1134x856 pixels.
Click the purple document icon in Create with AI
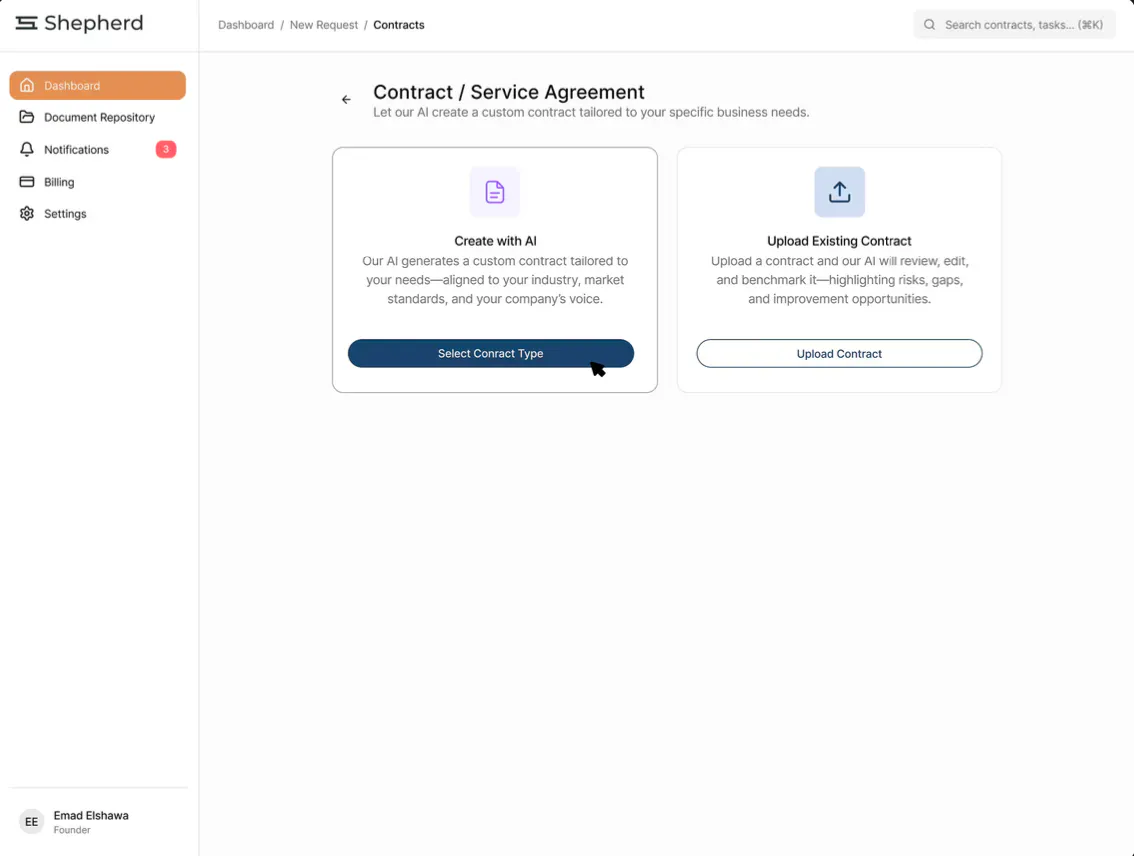pyautogui.click(x=495, y=192)
